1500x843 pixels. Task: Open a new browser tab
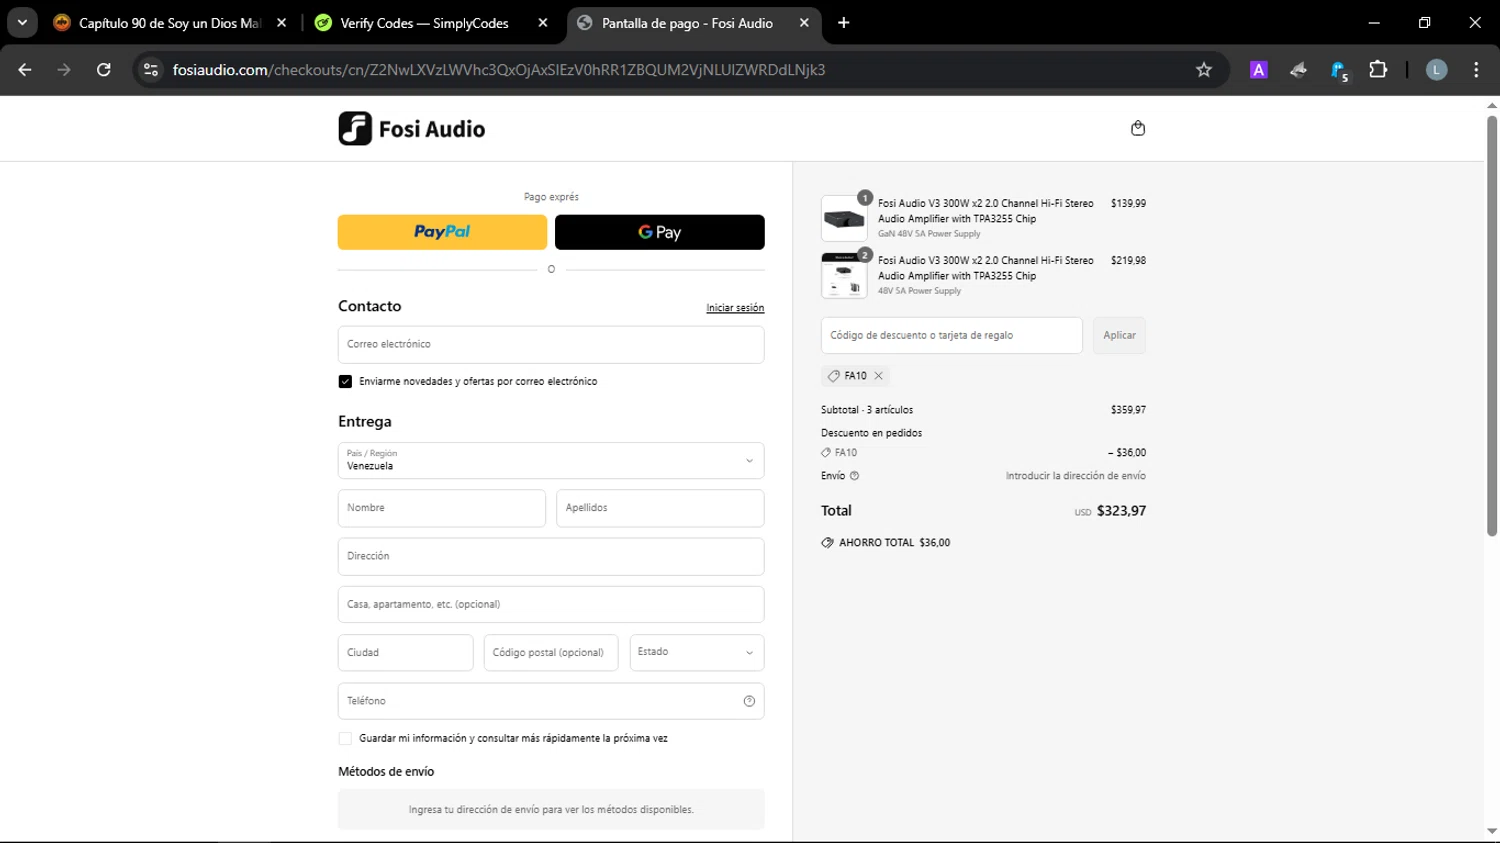(844, 23)
